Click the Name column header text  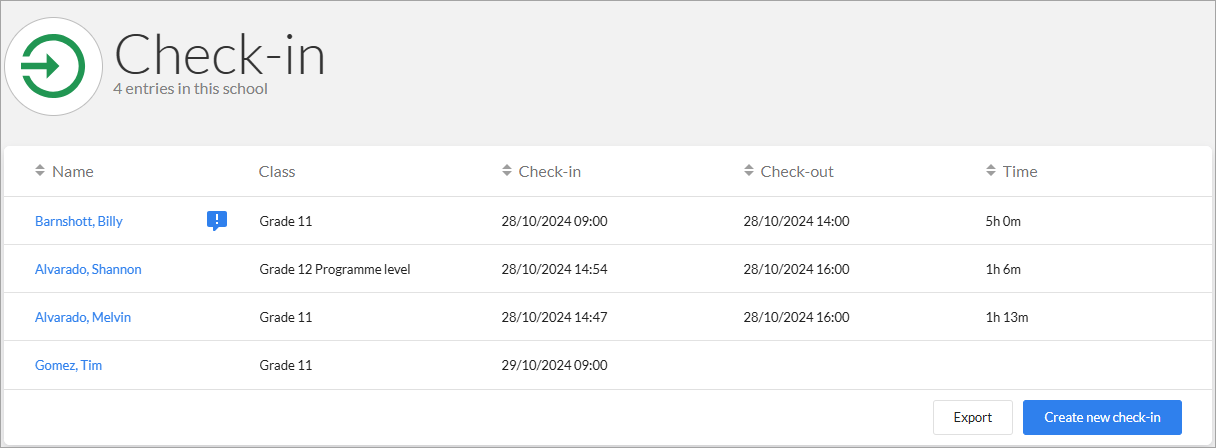pyautogui.click(x=73, y=171)
